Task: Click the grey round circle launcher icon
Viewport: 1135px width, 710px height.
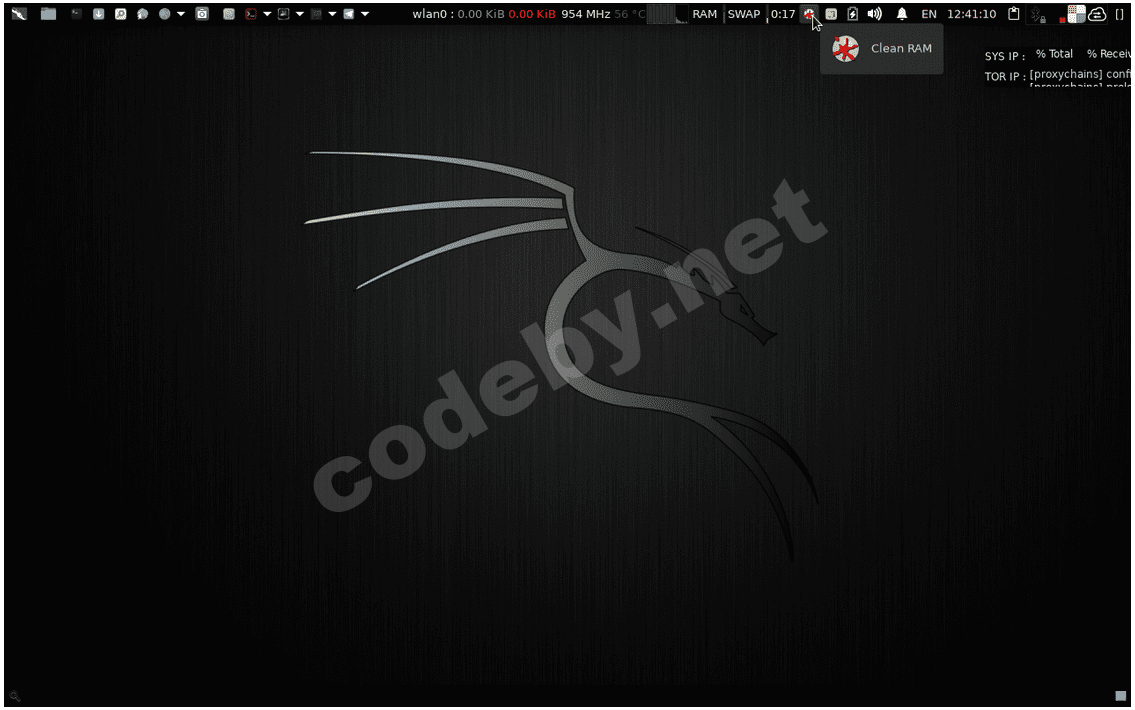Action: (165, 14)
